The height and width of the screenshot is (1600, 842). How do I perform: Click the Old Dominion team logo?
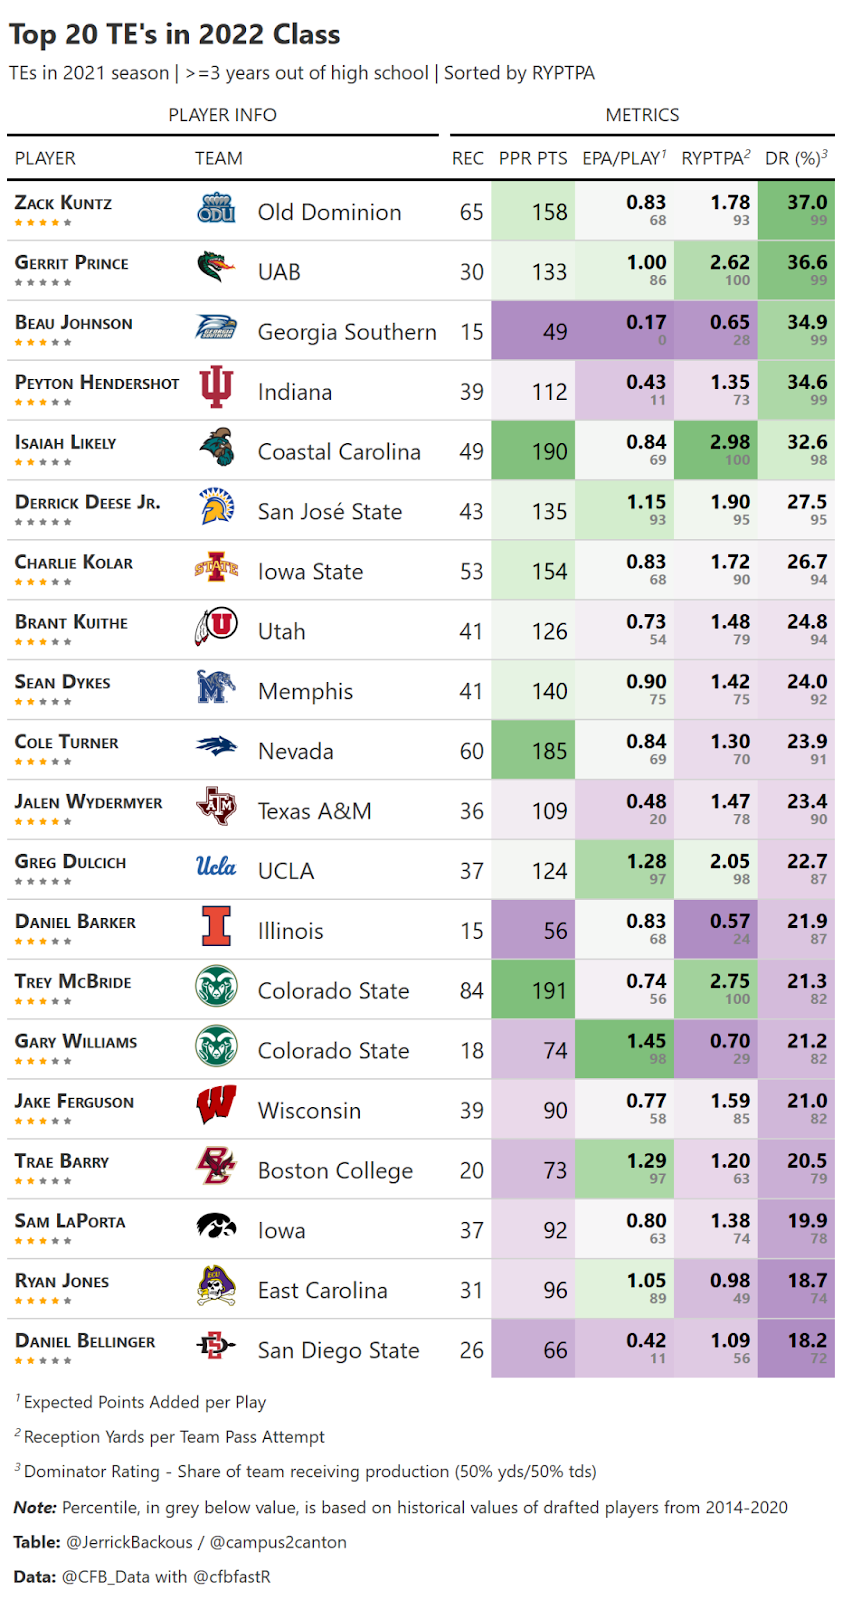tap(216, 210)
